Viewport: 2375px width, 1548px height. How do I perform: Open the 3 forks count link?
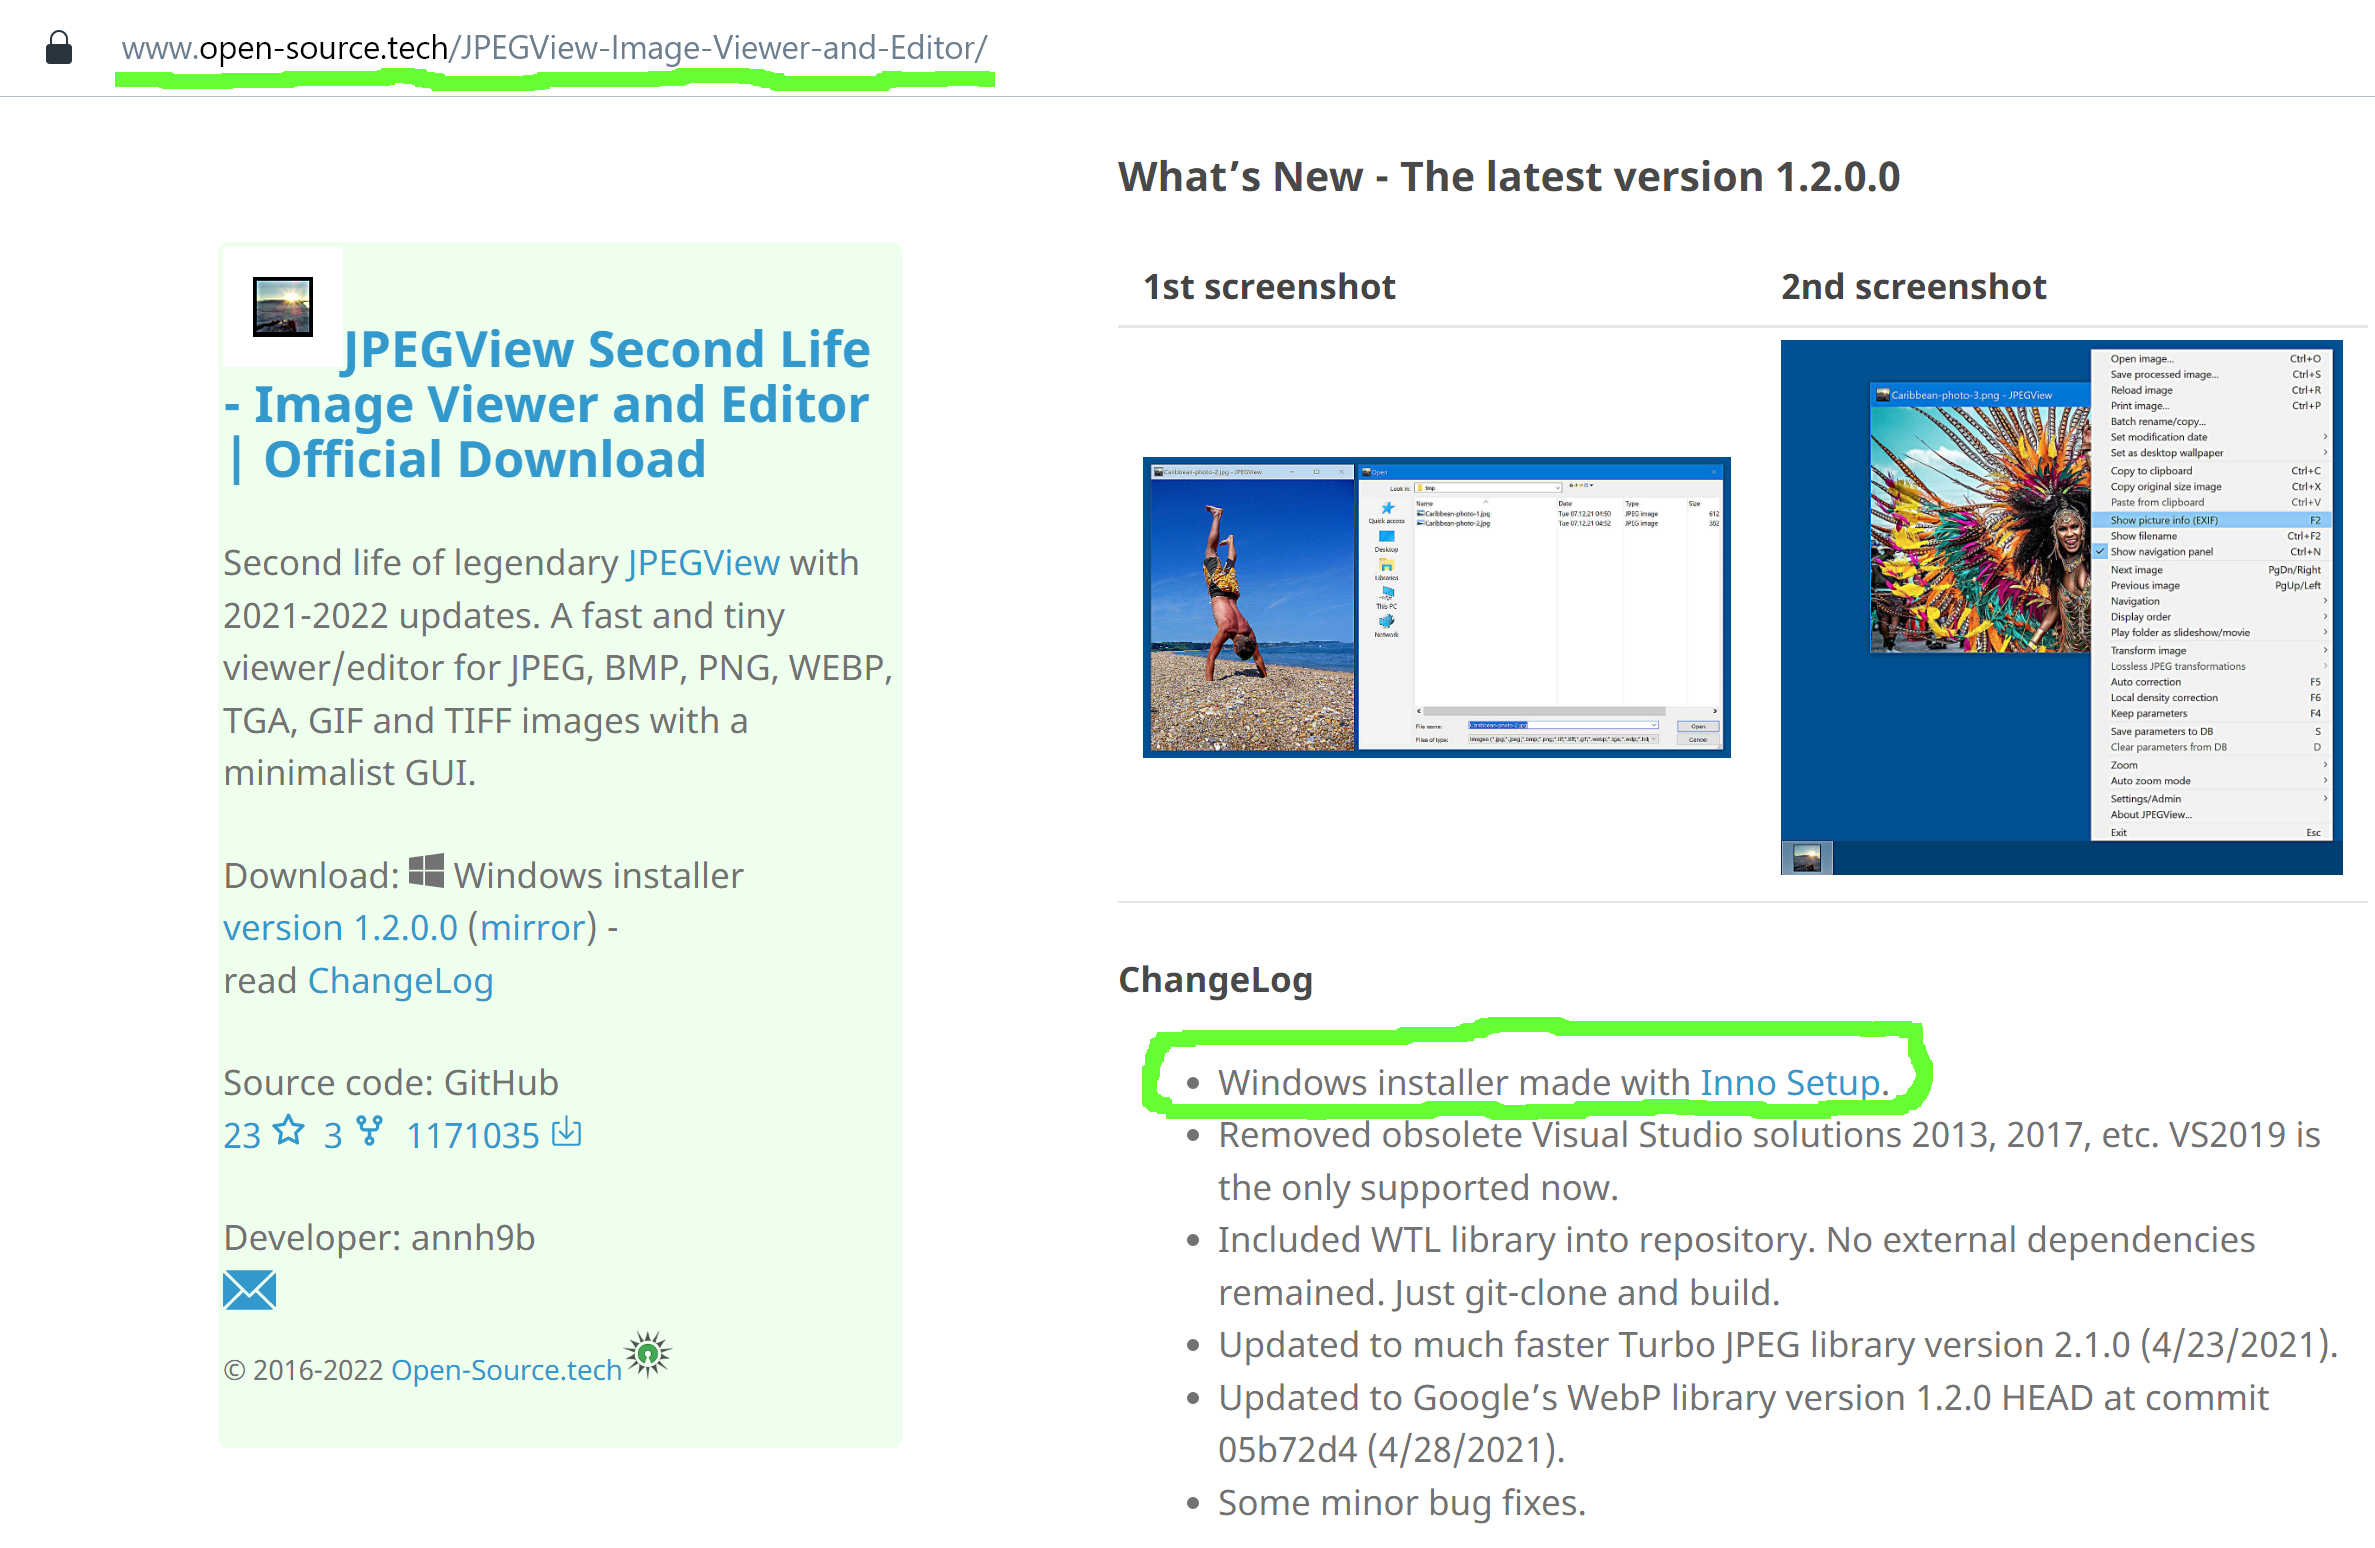coord(333,1135)
